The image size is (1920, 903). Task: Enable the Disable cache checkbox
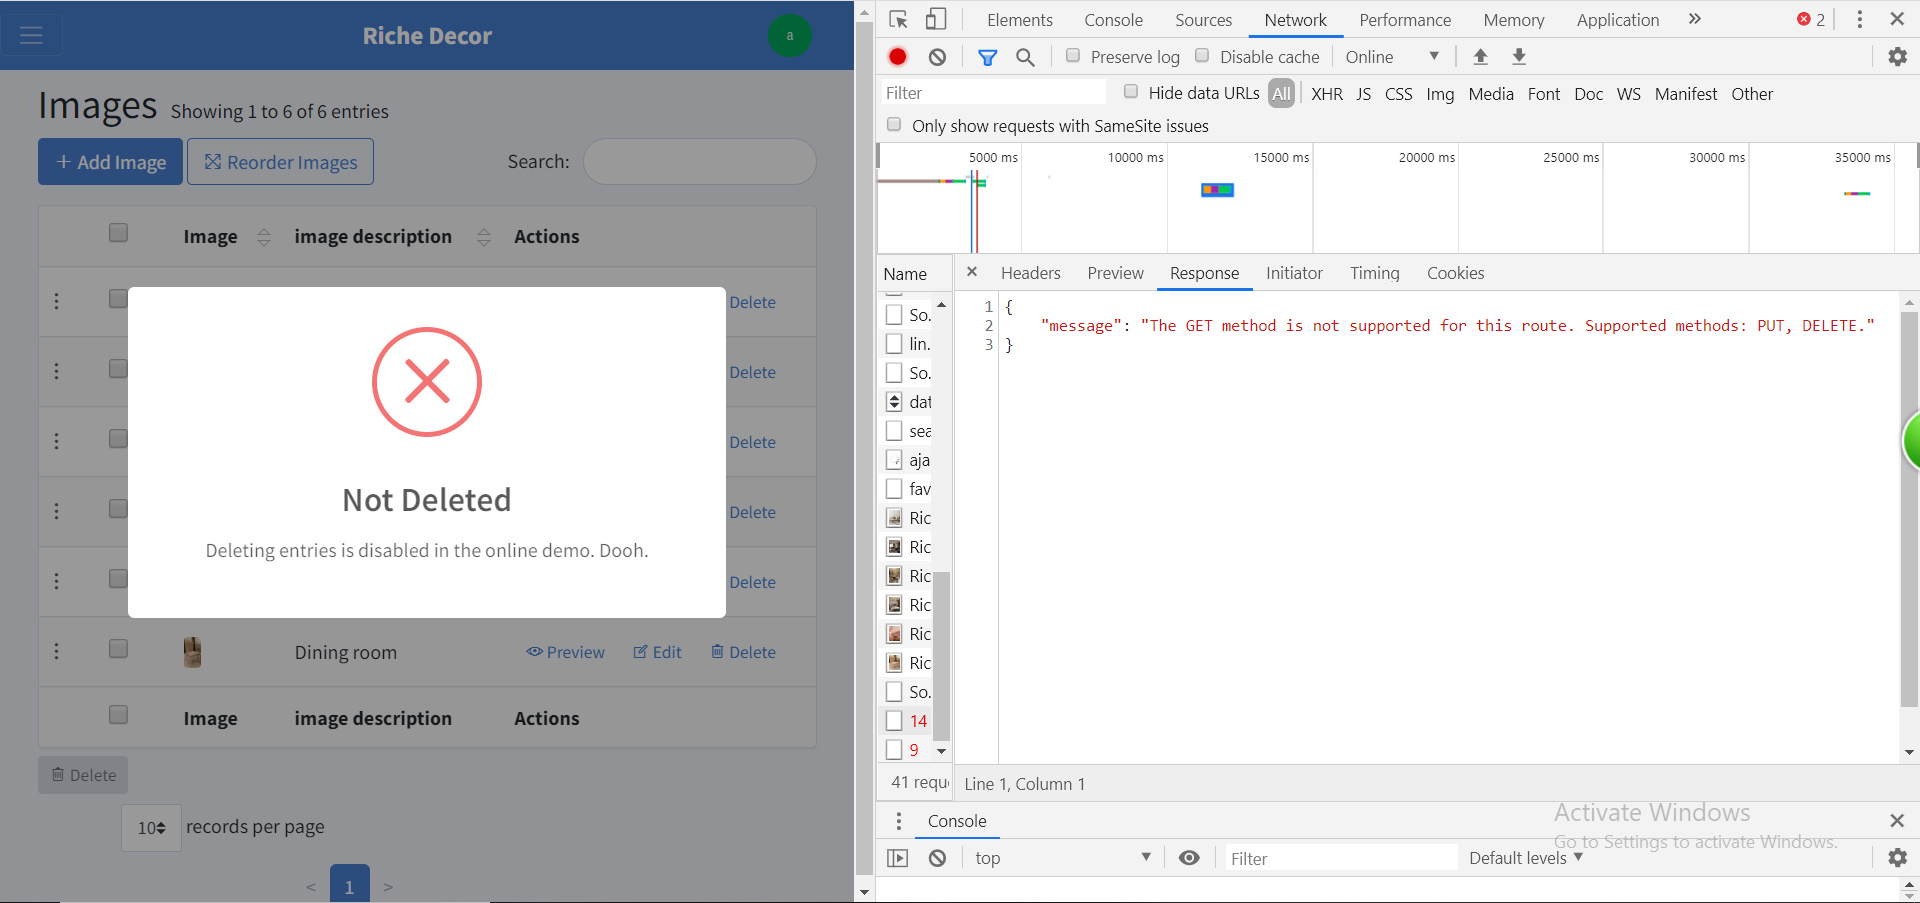click(1203, 56)
